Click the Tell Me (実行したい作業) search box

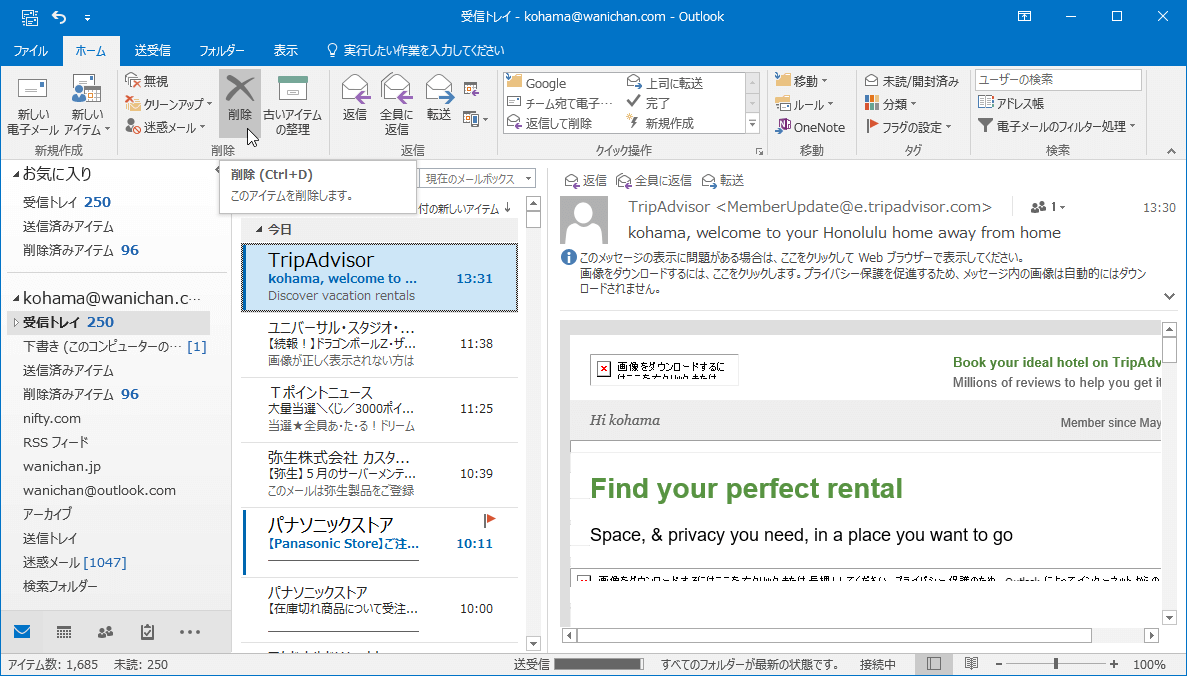click(x=415, y=51)
